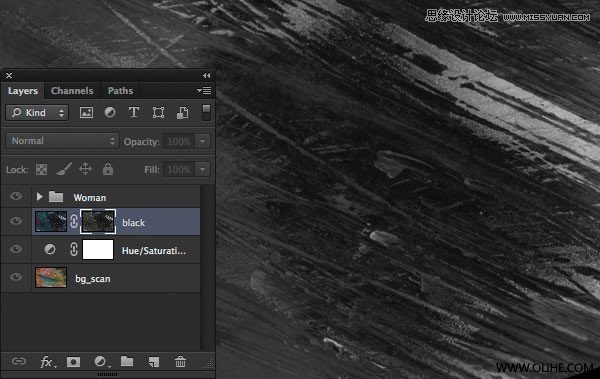
Task: Switch to the Channels tab
Action: pyautogui.click(x=72, y=91)
